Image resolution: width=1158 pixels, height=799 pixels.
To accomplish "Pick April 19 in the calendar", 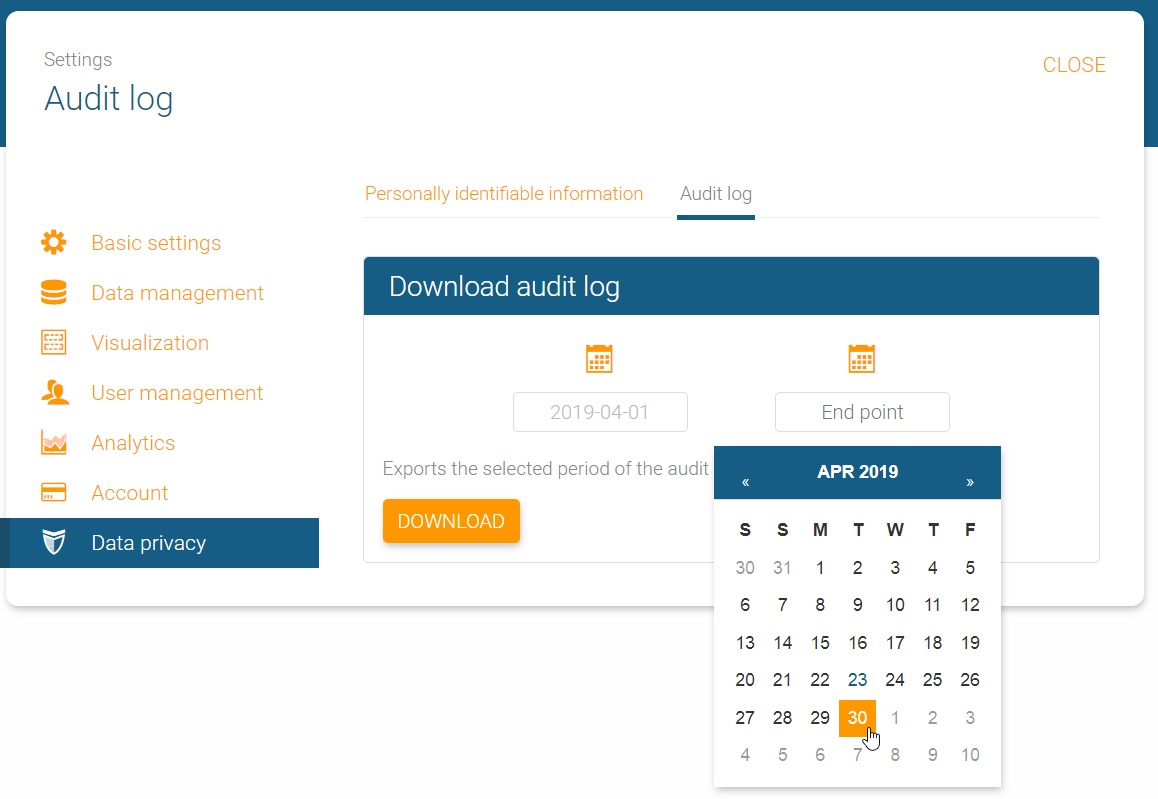I will pos(970,642).
